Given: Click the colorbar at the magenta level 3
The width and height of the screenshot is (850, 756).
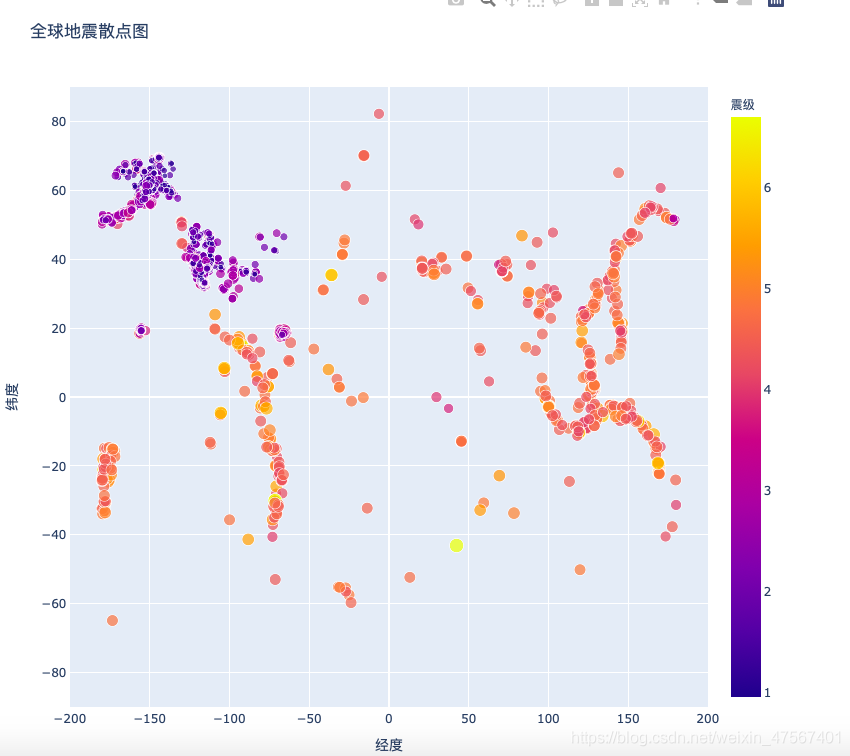Looking at the screenshot, I should tap(746, 490).
